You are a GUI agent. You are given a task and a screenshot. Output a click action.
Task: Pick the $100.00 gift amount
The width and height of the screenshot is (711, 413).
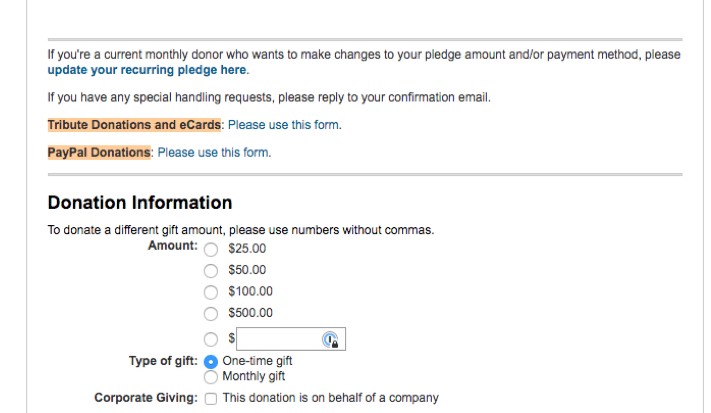(210, 292)
